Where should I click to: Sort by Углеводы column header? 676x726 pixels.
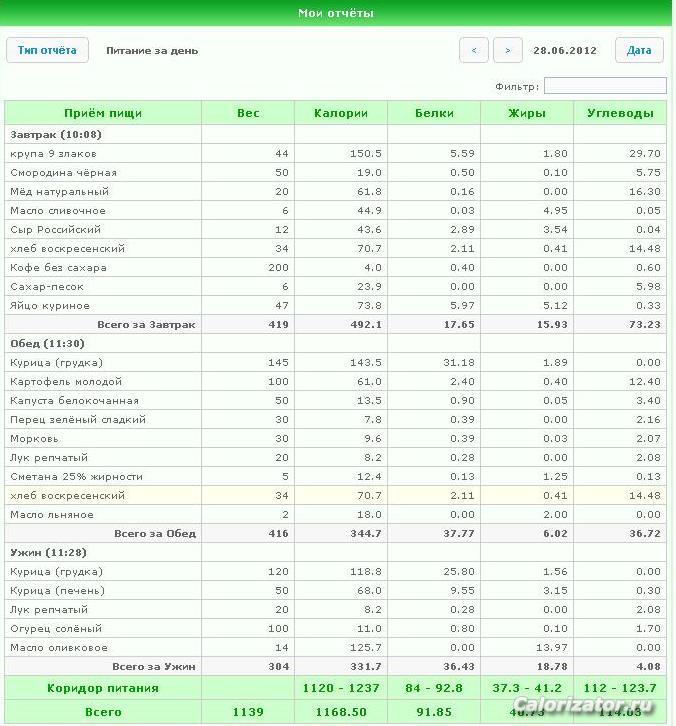tap(620, 113)
